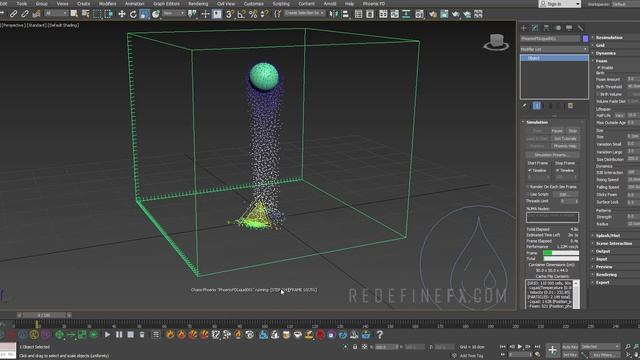This screenshot has height=360, width=640.
Task: Toggle 3D Snaps icon
Action: point(230,14)
